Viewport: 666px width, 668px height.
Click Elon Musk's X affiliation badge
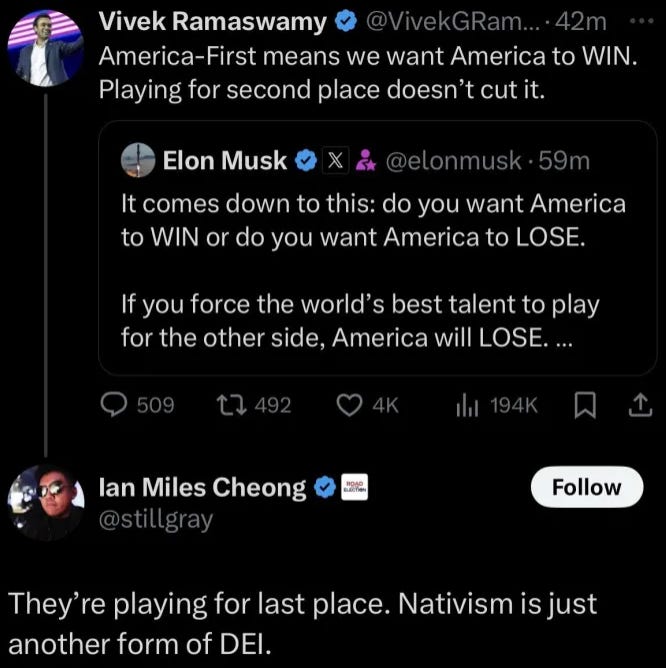tap(336, 161)
